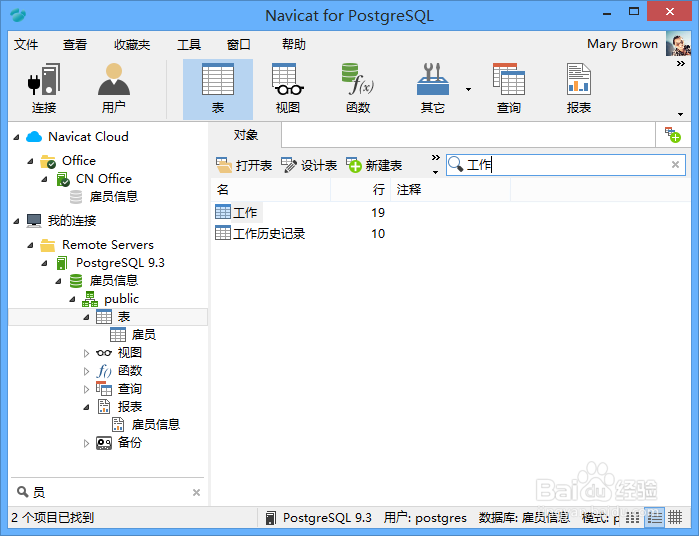The width and height of the screenshot is (699, 536).
Task: Click the Mary Brown profile avatar
Action: tap(678, 44)
